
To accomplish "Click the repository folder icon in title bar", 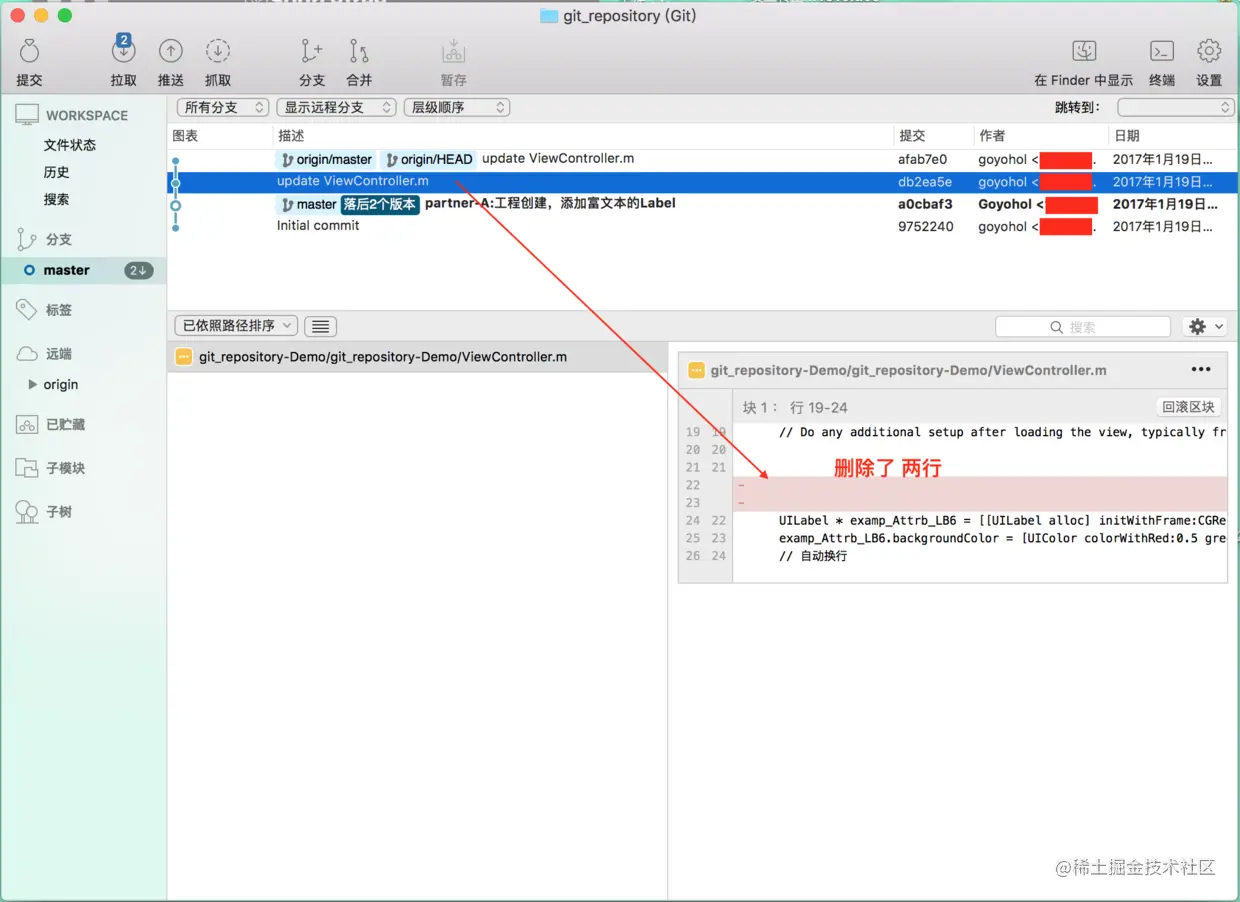I will pos(549,16).
